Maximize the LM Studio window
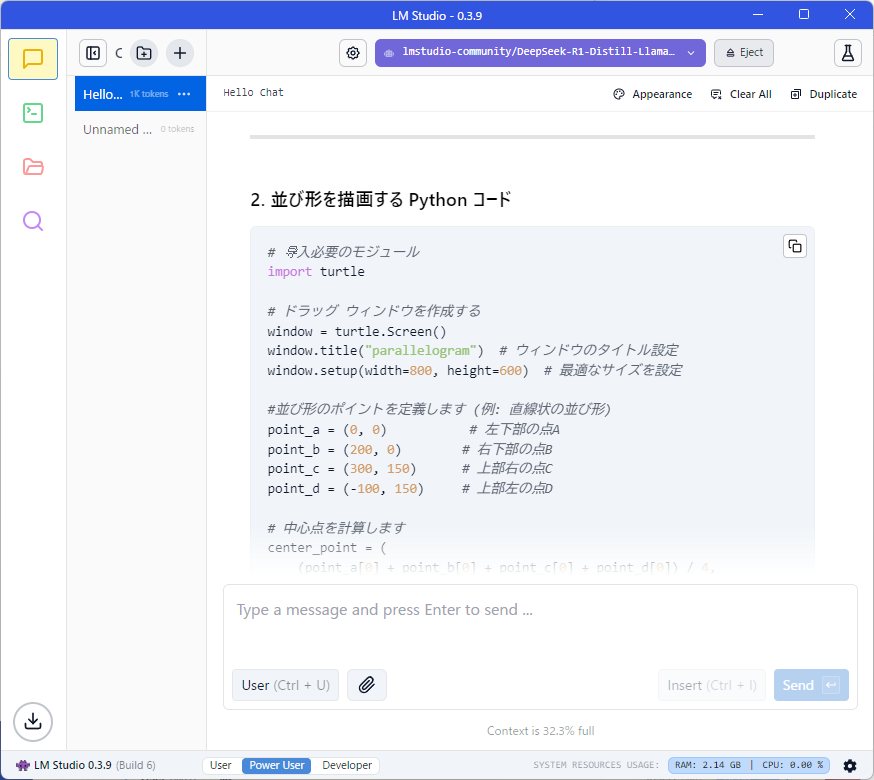This screenshot has width=874, height=780. [x=804, y=14]
